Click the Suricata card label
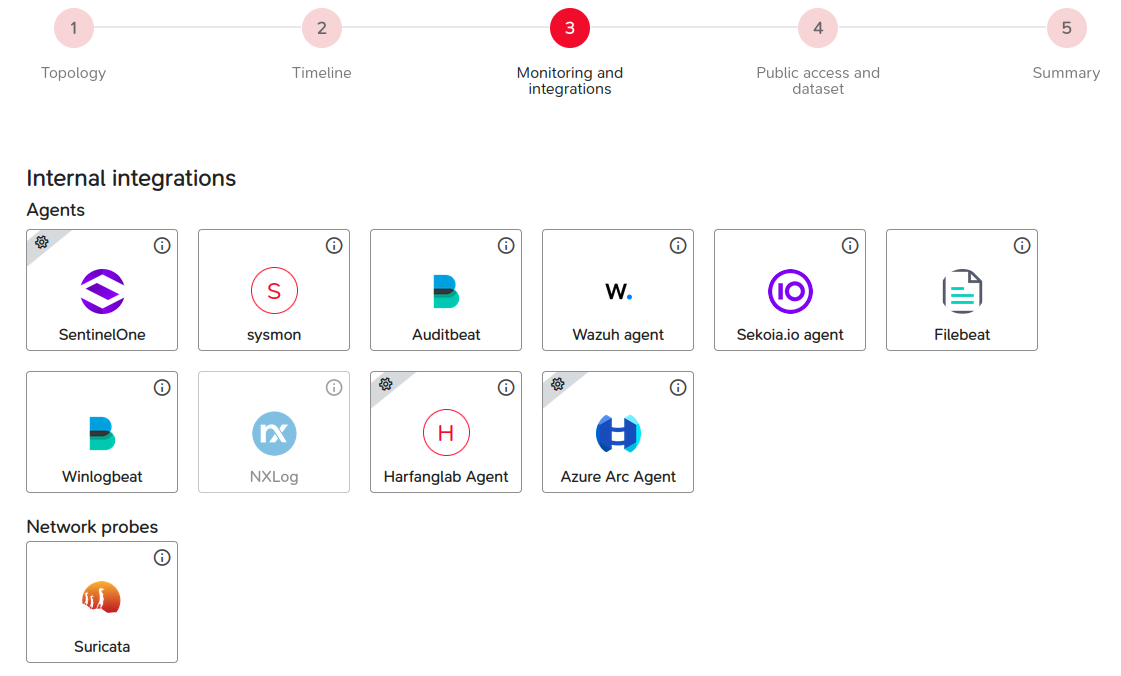This screenshot has height=676, width=1121. (102, 647)
